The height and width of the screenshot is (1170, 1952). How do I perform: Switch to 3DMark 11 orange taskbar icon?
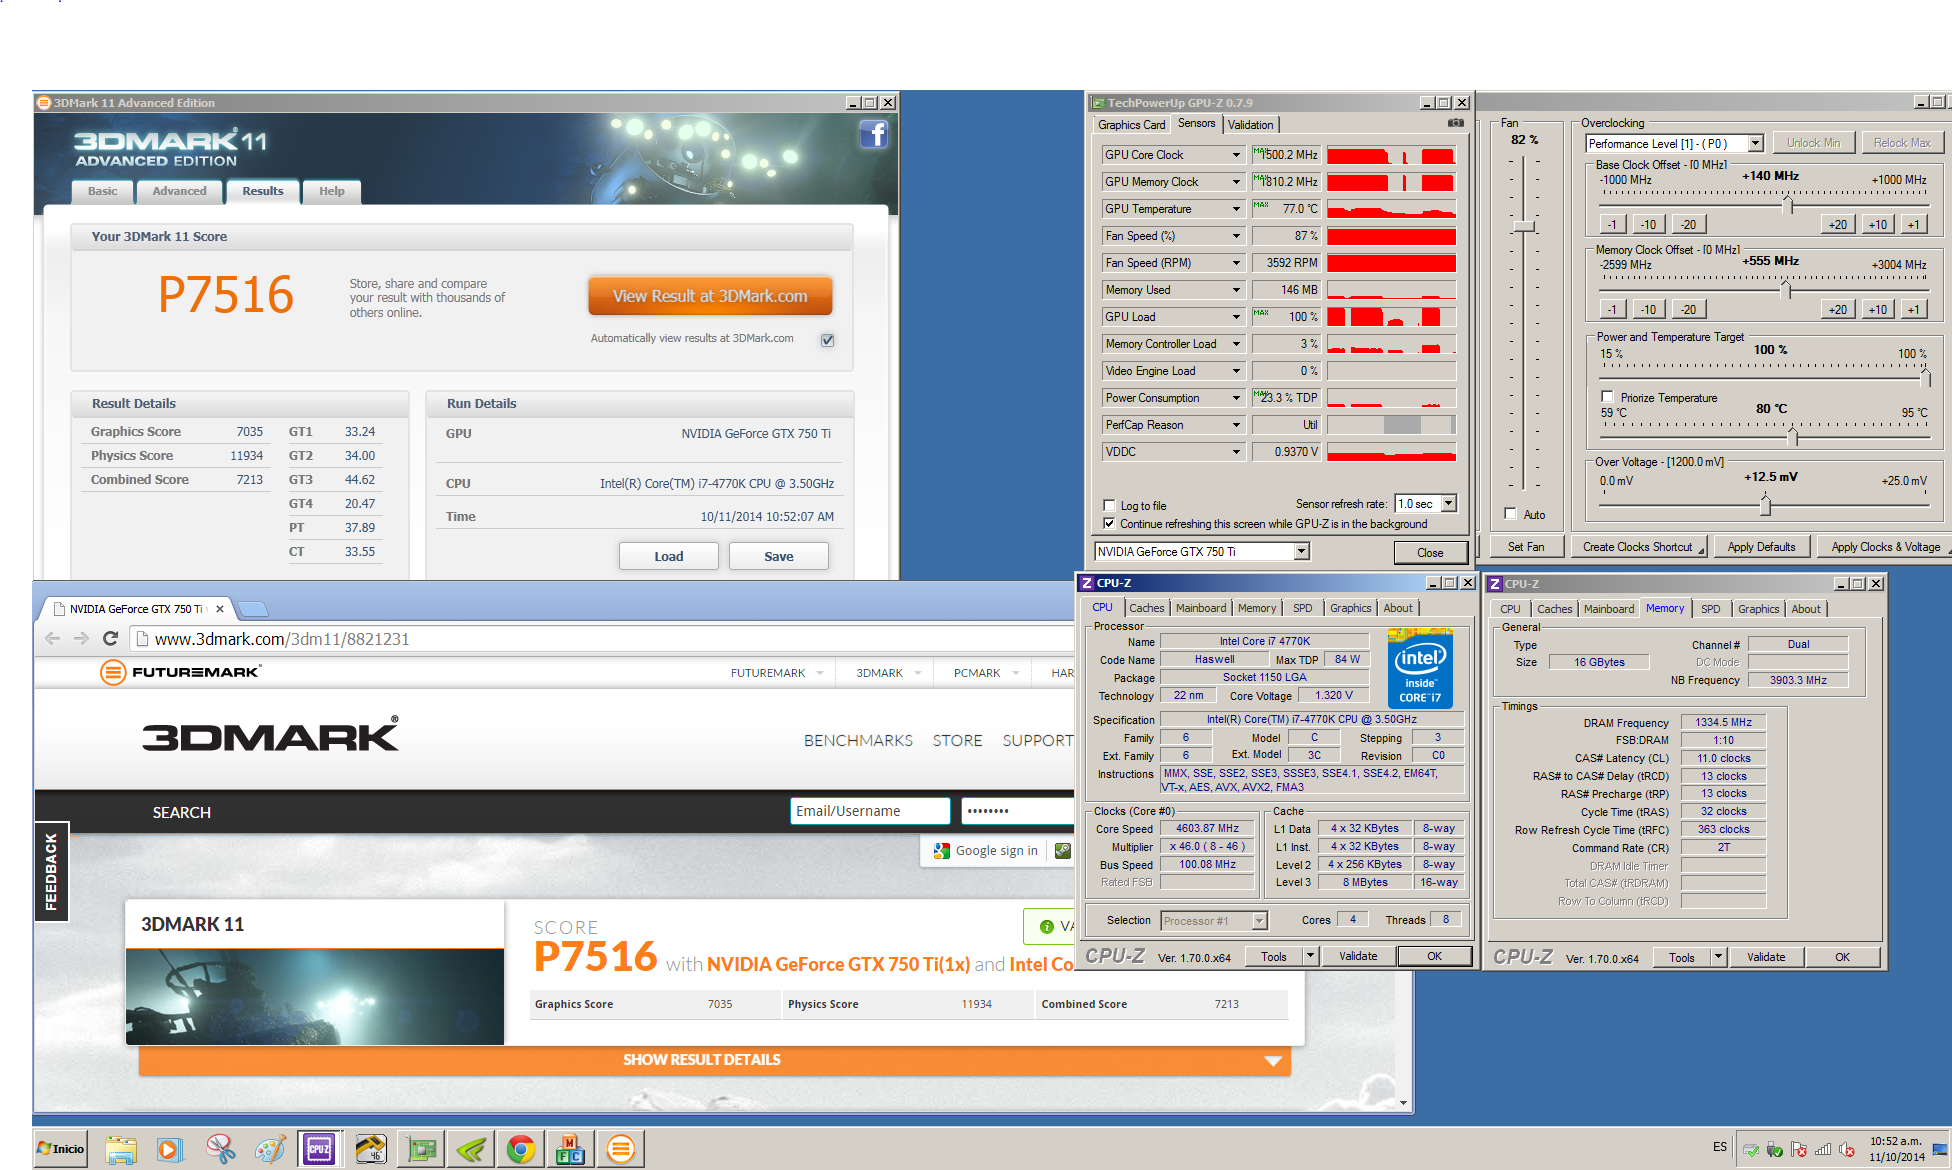621,1149
